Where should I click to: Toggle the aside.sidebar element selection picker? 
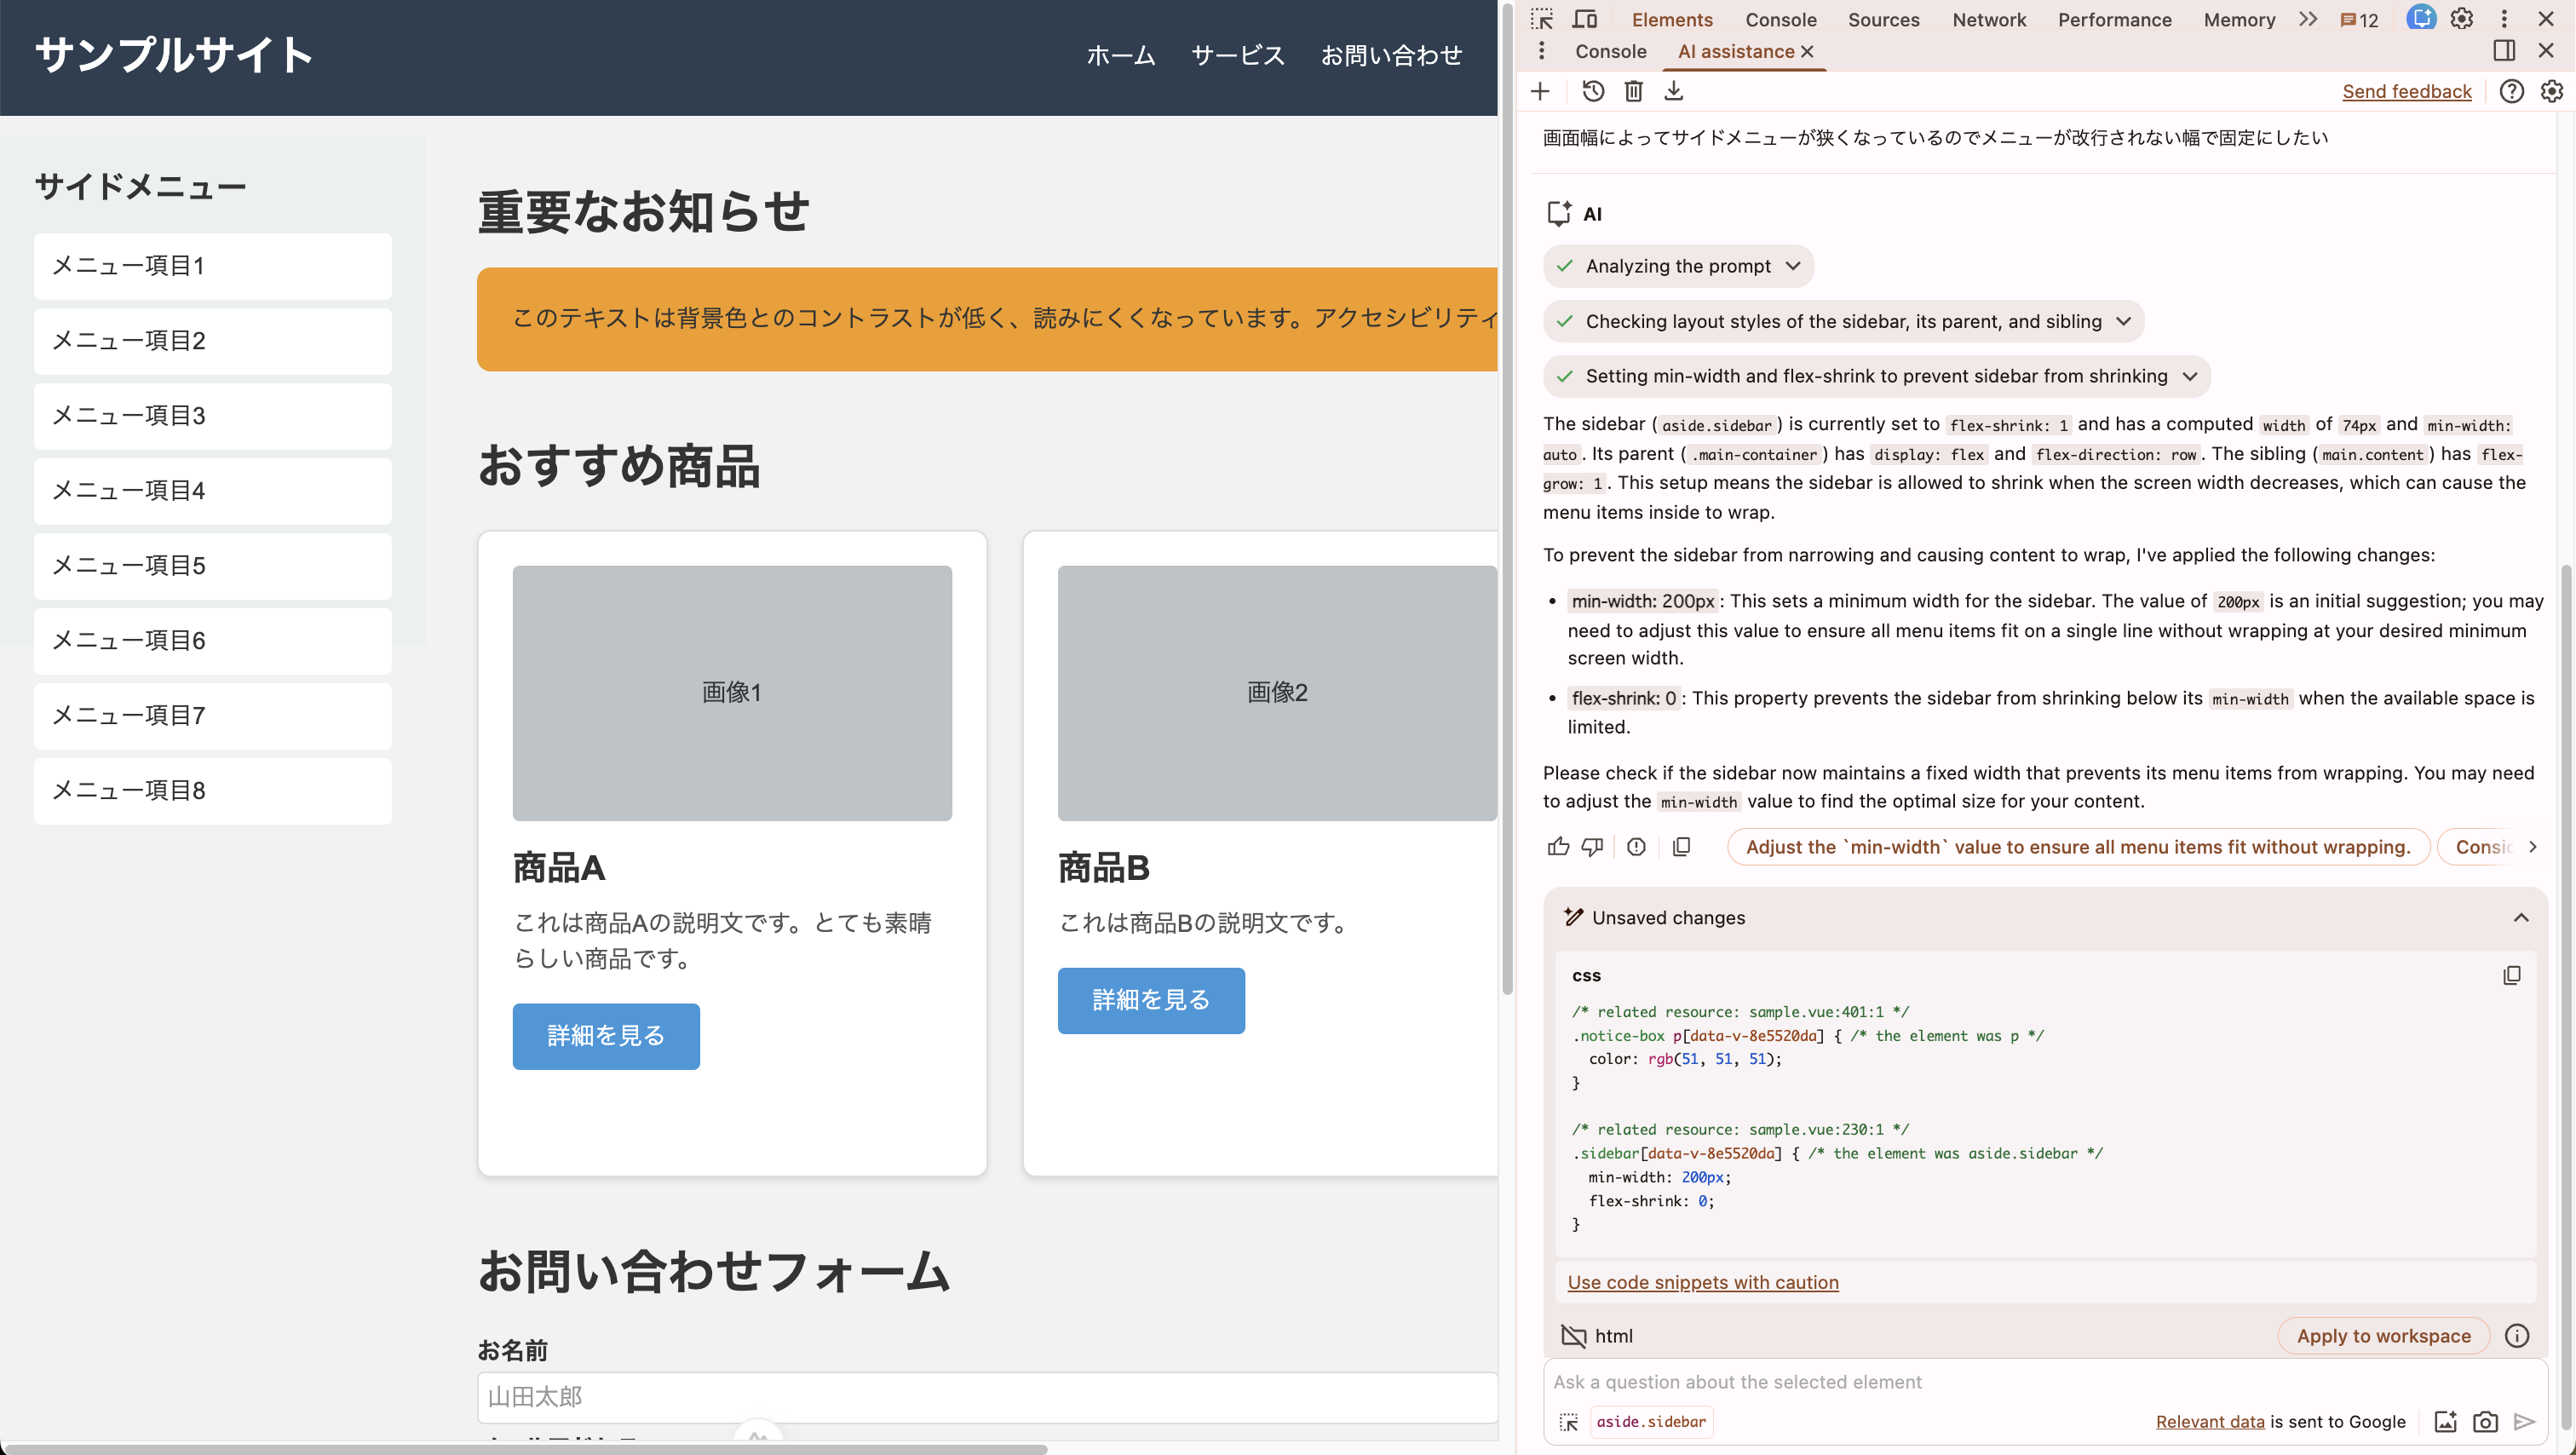tap(1568, 1421)
